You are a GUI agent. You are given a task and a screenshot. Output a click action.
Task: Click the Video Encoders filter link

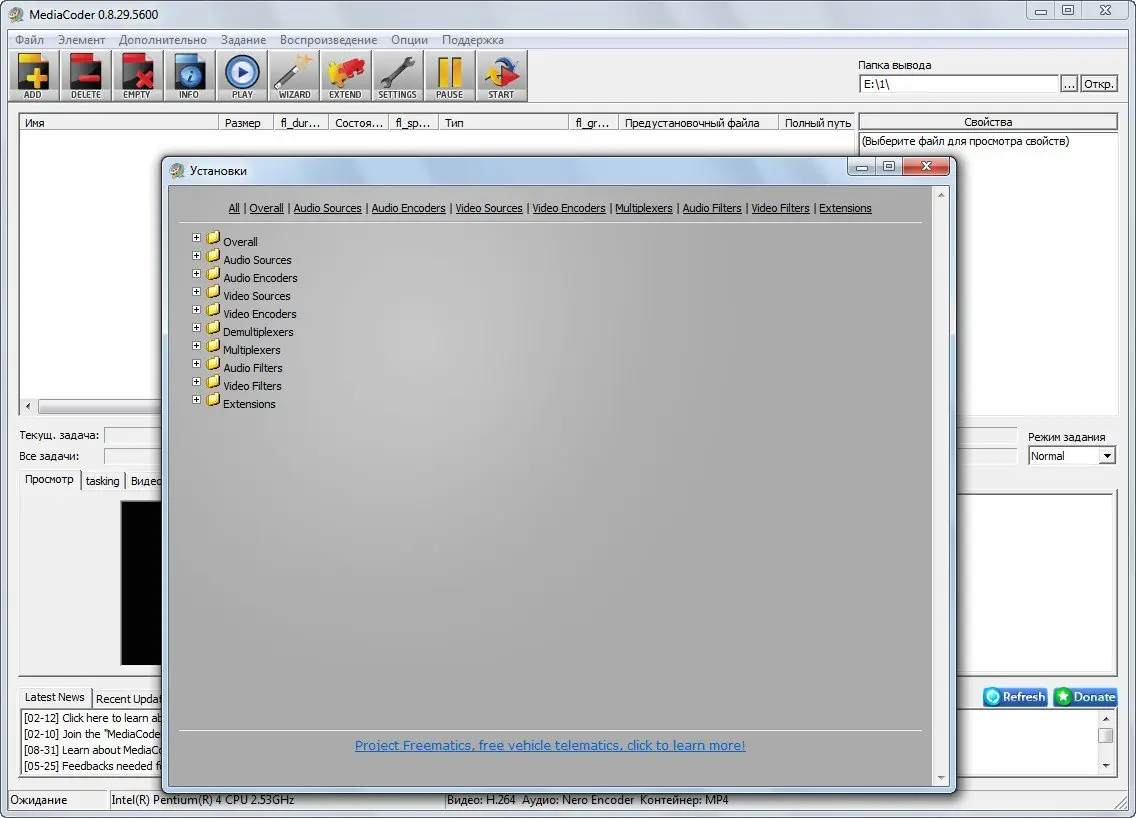pos(569,208)
